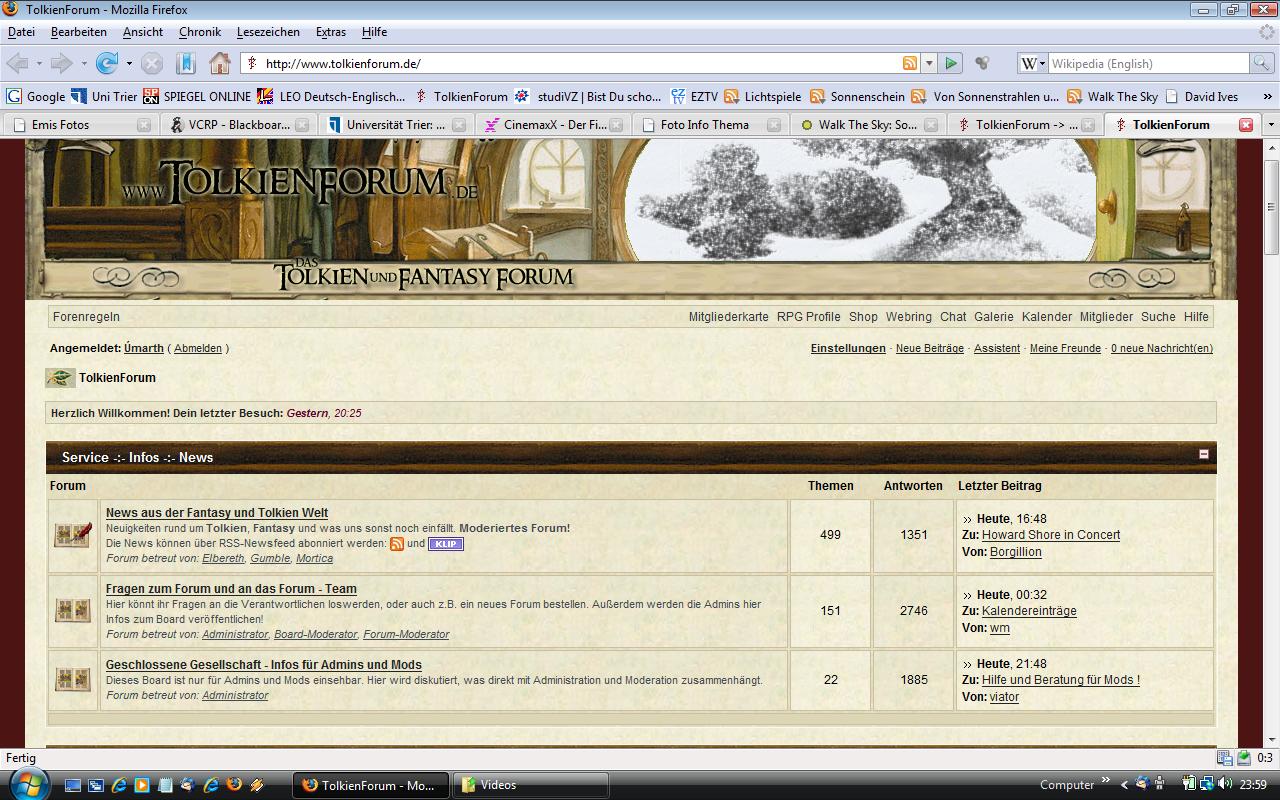The image size is (1280, 800).
Task: Open the search engine selector dropdown
Action: pyautogui.click(x=1033, y=63)
